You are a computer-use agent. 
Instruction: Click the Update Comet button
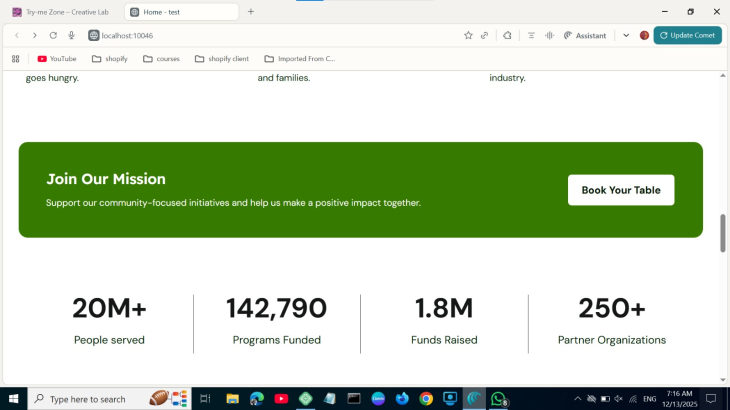687,35
